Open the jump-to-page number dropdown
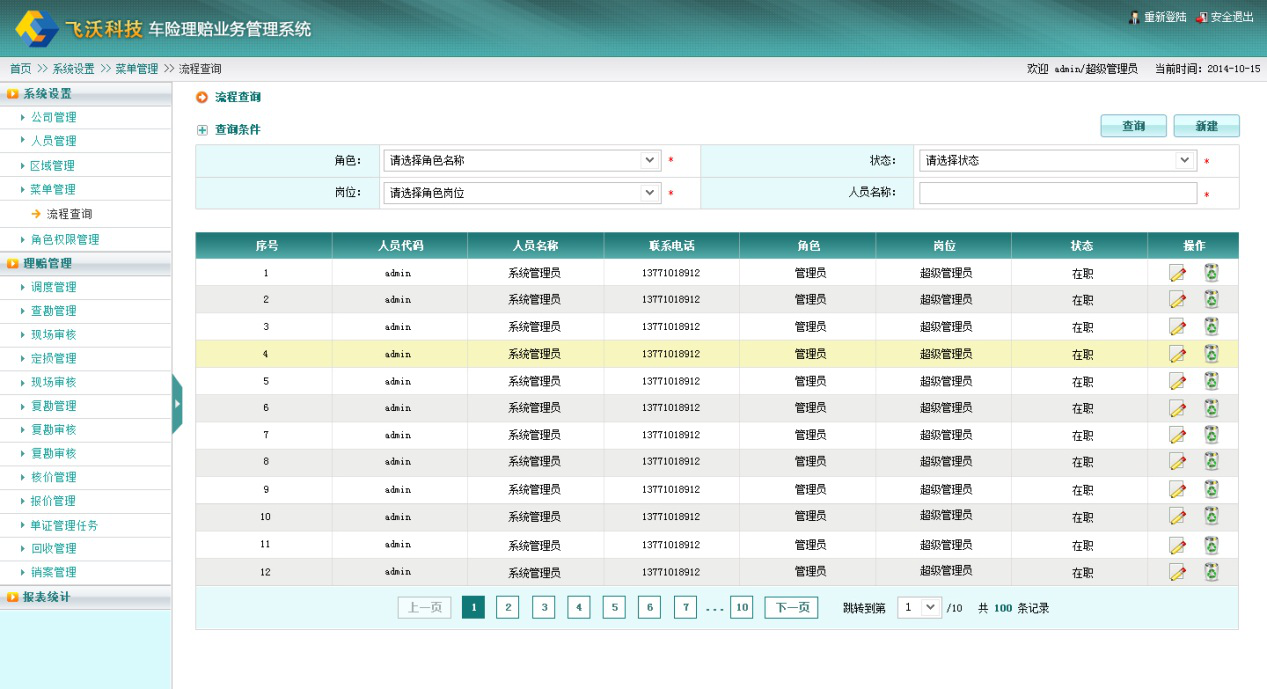1267x689 pixels. pyautogui.click(x=919, y=607)
